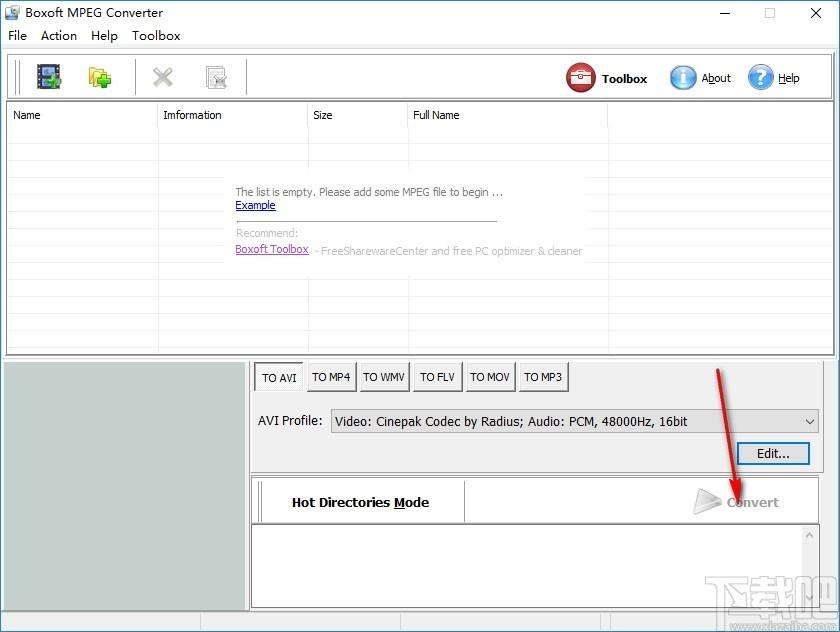Open the Example link
Screen dimensions: 840x632
(x=256, y=205)
